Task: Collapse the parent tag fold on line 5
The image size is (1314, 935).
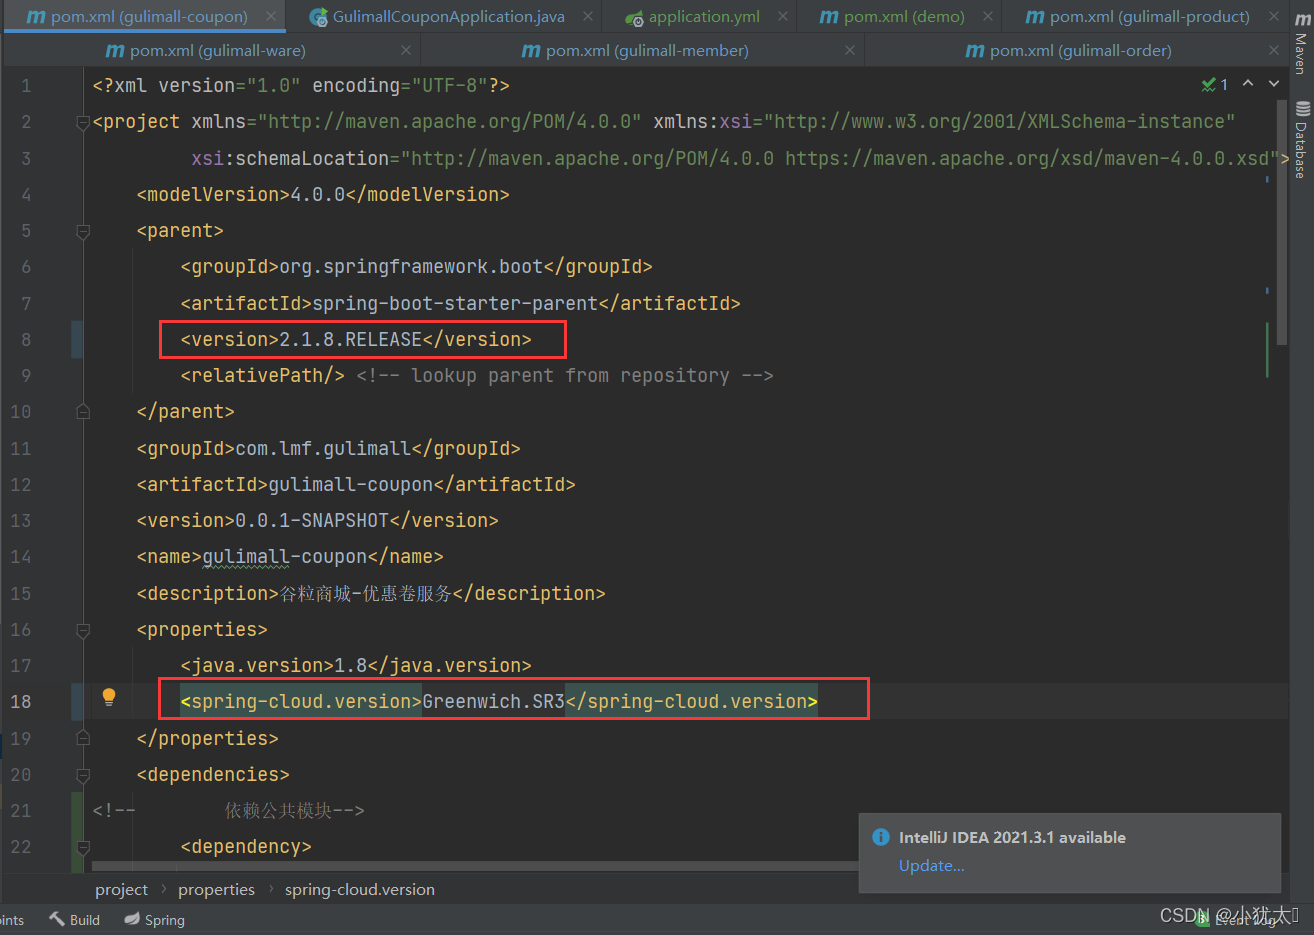Action: point(83,231)
